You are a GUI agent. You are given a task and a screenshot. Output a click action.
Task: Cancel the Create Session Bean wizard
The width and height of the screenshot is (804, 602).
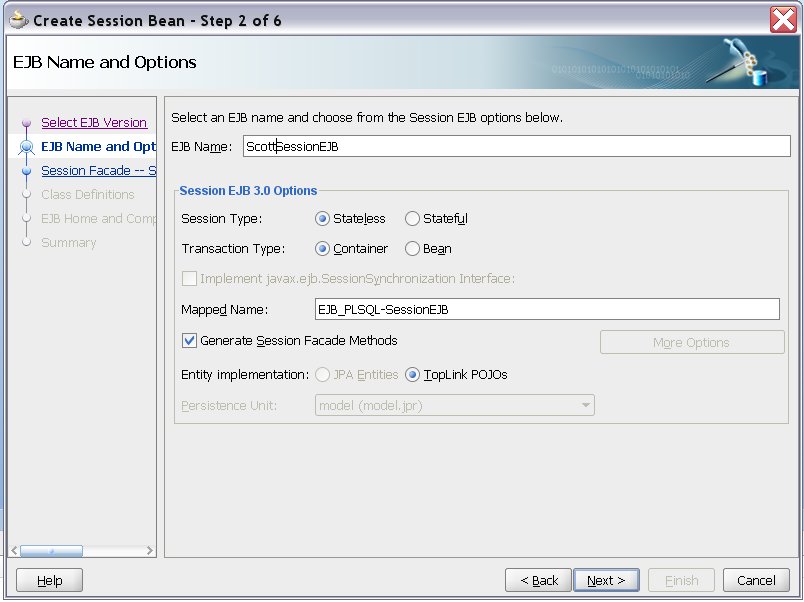[x=756, y=580]
